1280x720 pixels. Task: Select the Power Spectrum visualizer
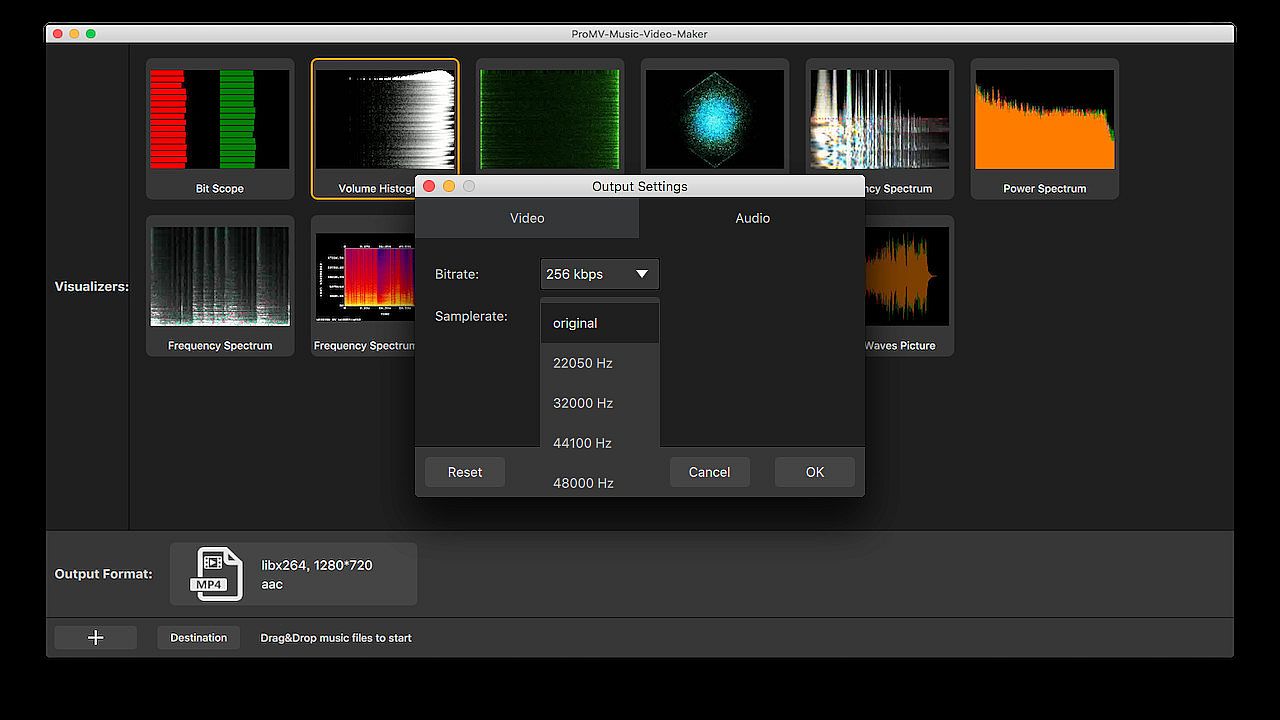(1044, 128)
